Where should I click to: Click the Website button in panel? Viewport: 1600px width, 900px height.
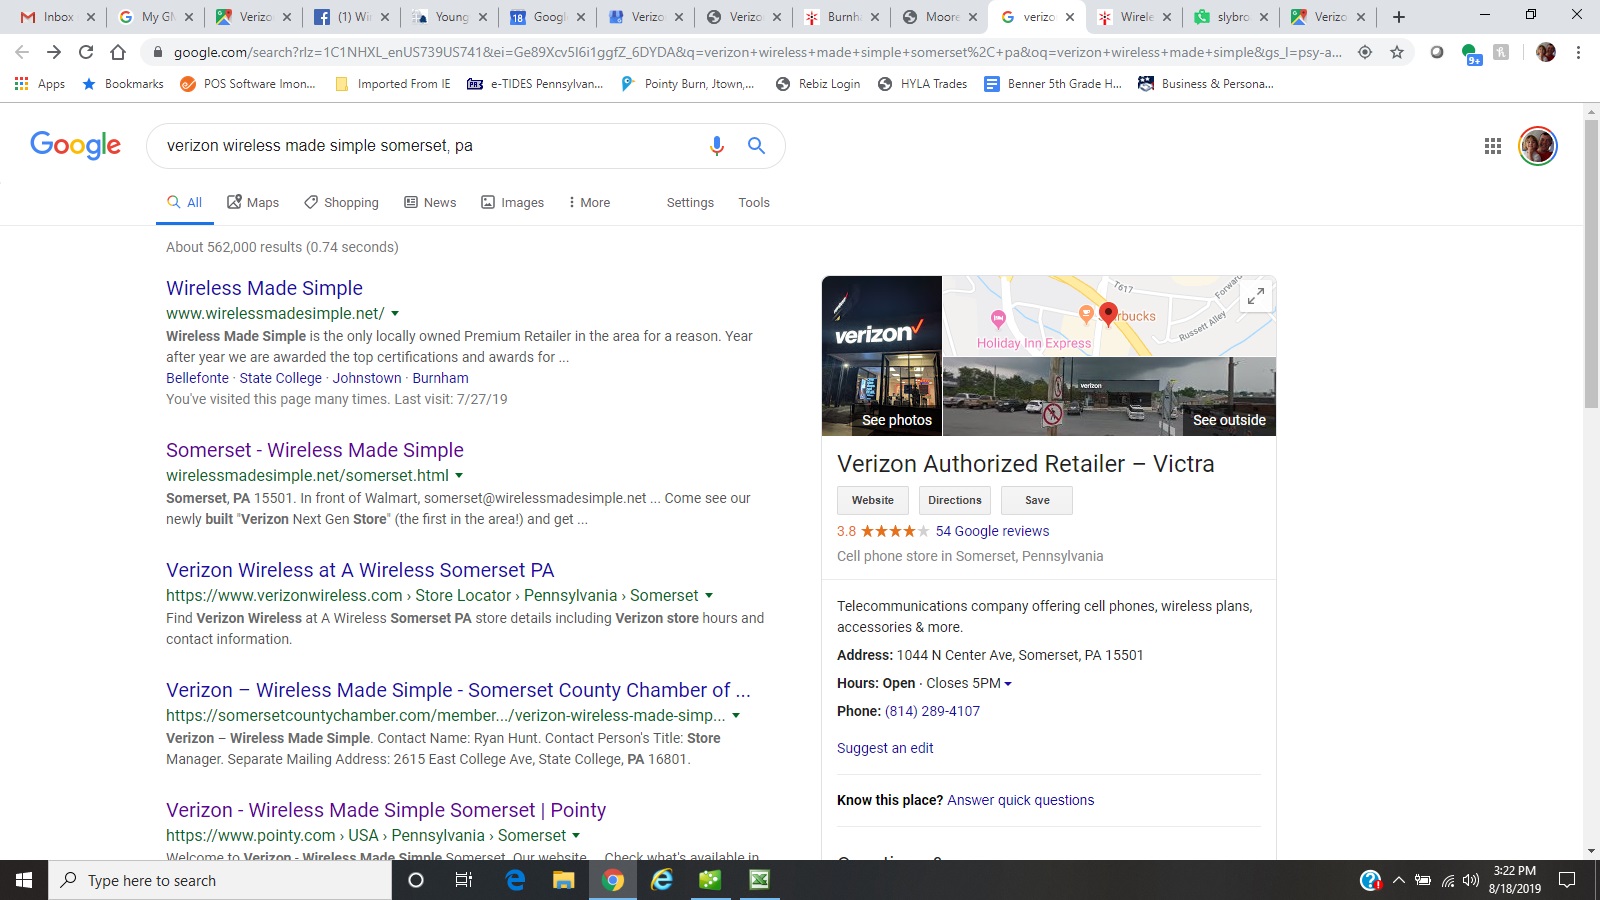[873, 500]
